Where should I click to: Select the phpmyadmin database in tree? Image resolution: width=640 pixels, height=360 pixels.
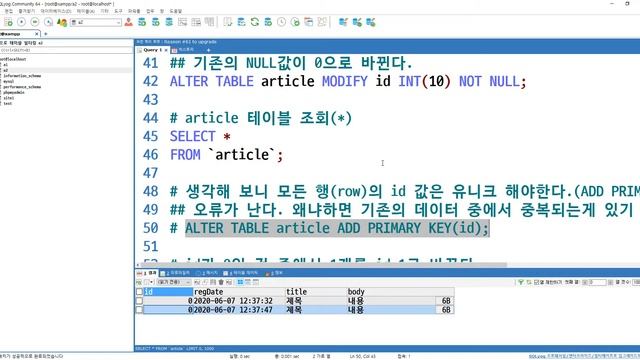14,92
